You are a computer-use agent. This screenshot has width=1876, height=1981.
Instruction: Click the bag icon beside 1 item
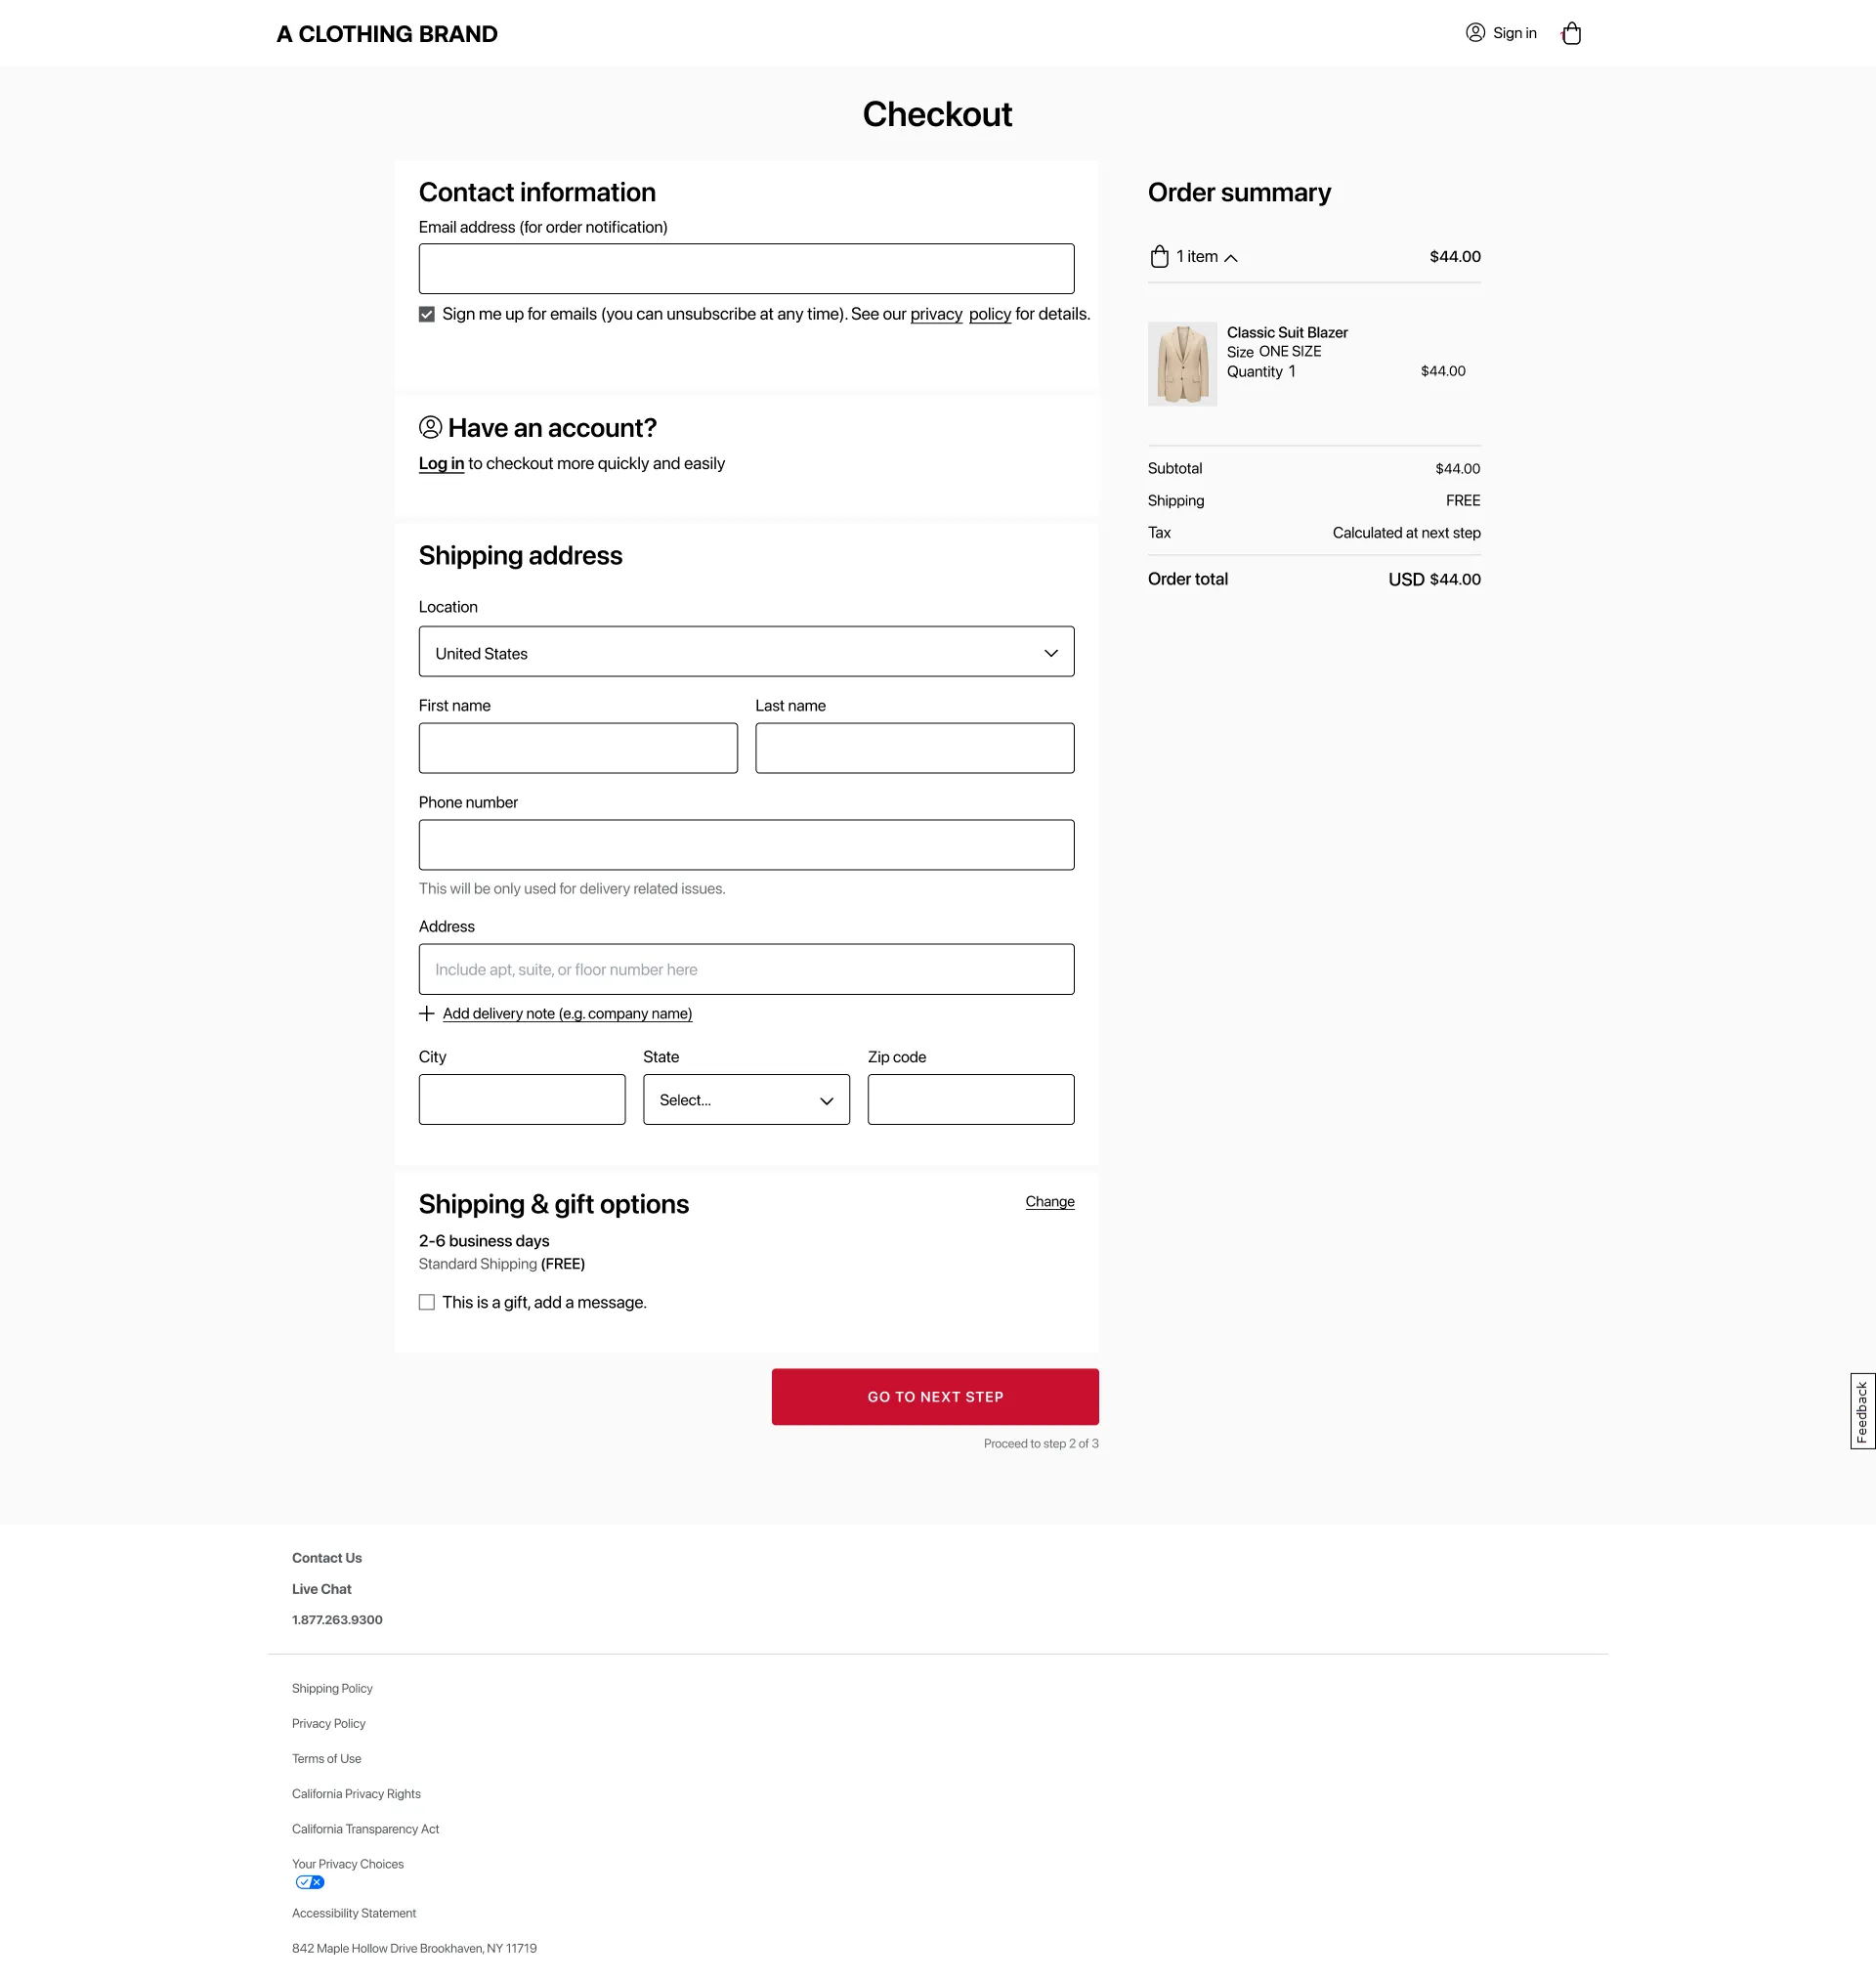tap(1159, 257)
